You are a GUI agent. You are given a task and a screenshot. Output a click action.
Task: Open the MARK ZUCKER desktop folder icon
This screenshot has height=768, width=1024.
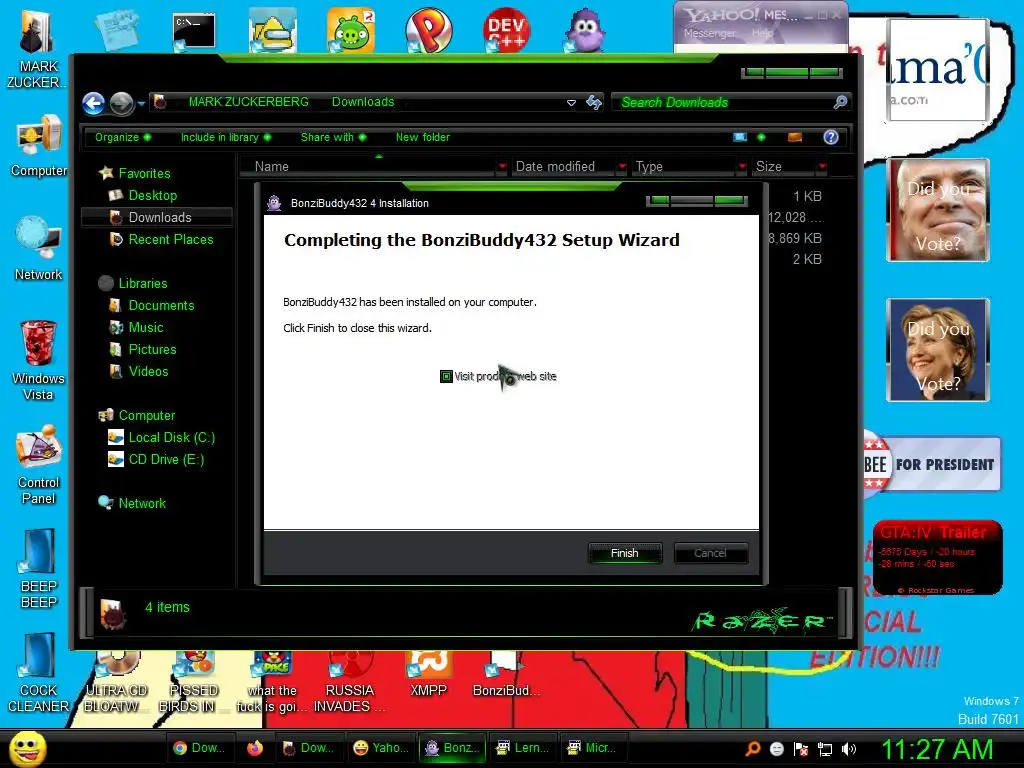click(x=37, y=49)
